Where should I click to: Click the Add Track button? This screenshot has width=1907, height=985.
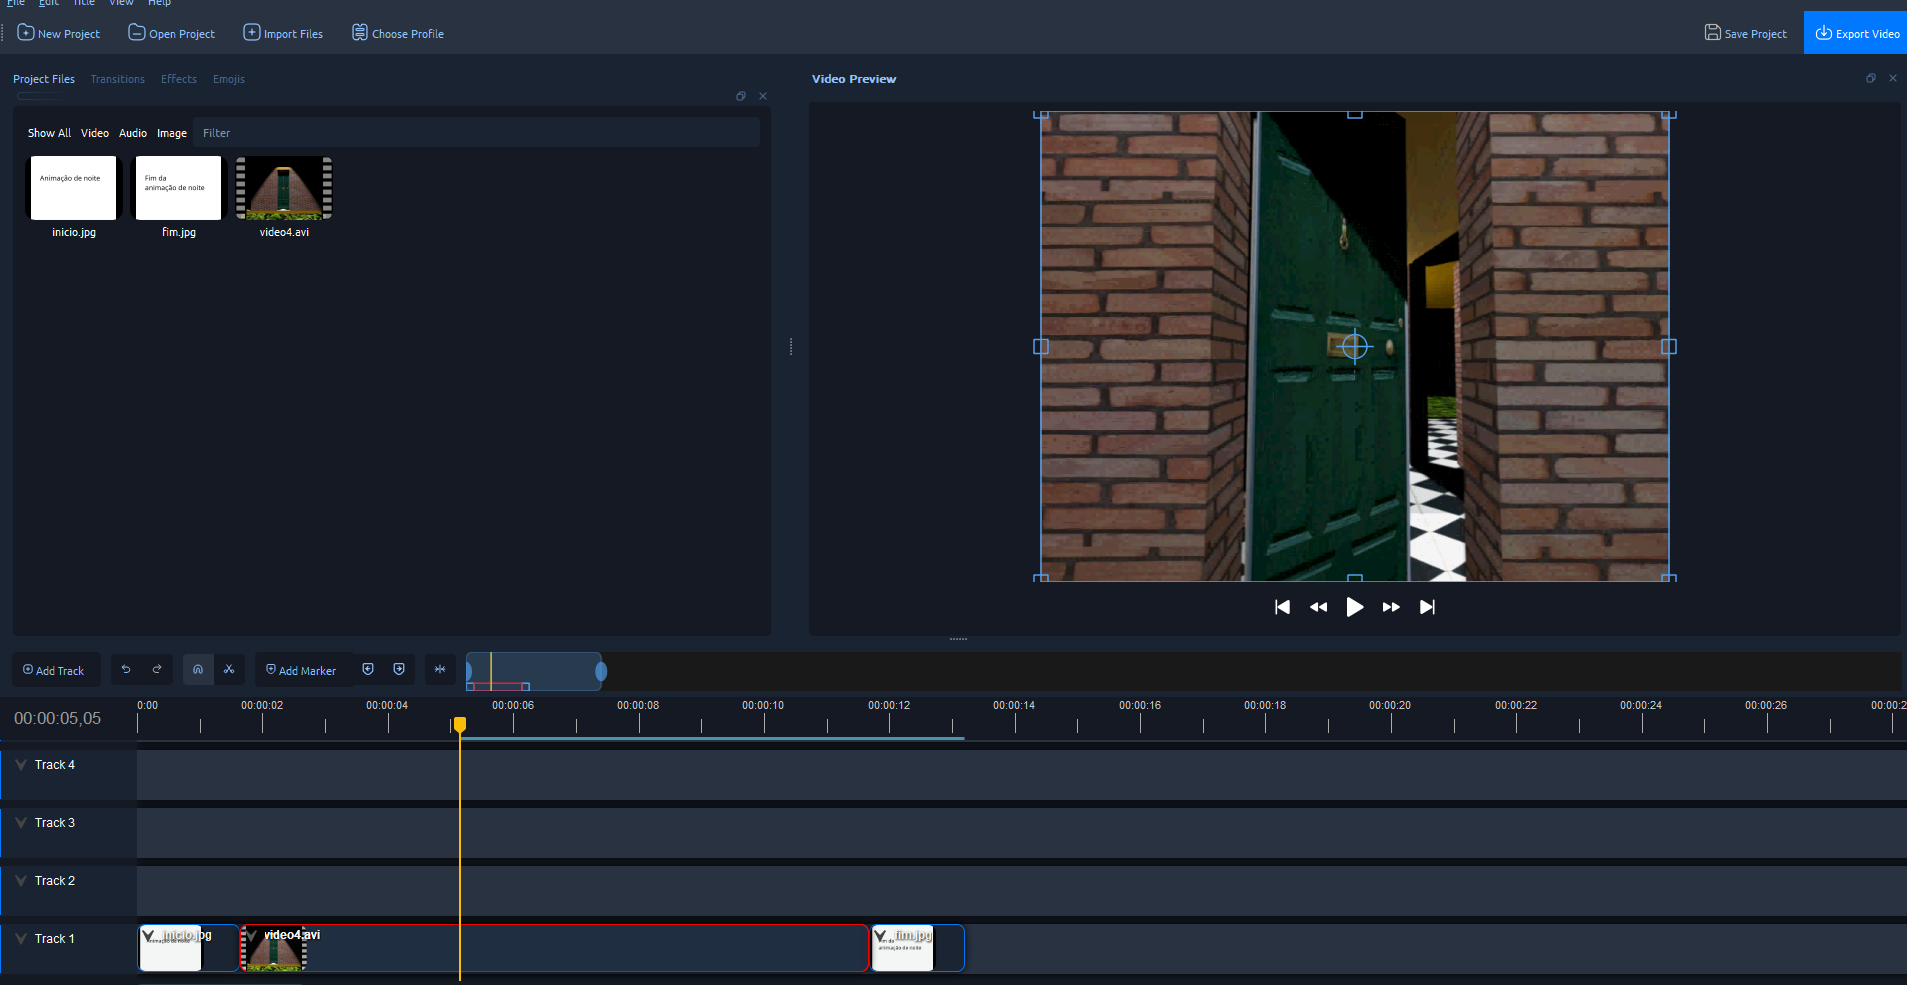coord(54,670)
